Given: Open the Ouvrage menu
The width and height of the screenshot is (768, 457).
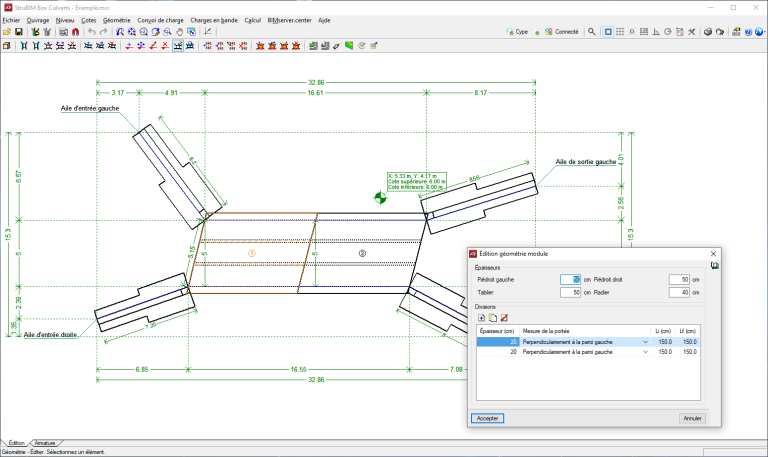Looking at the screenshot, I should coord(38,20).
